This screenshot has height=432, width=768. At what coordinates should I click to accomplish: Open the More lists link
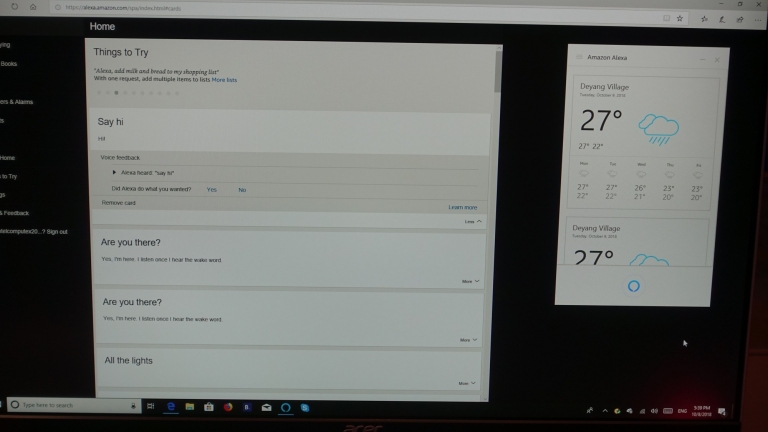224,80
